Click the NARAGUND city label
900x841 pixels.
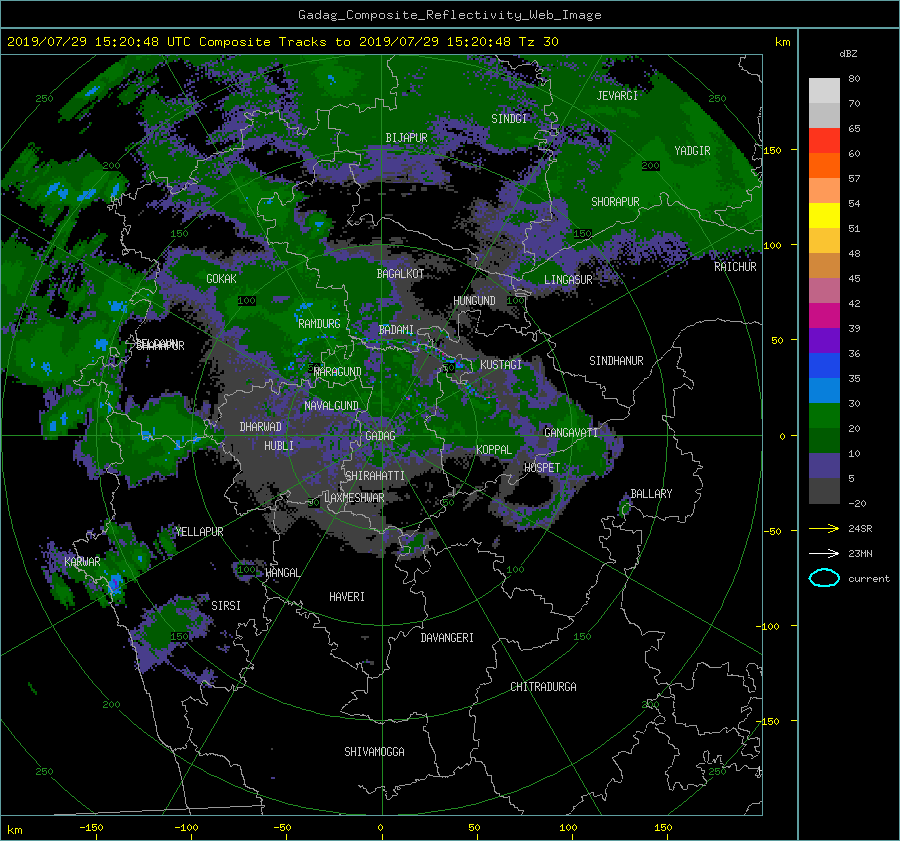tap(338, 372)
